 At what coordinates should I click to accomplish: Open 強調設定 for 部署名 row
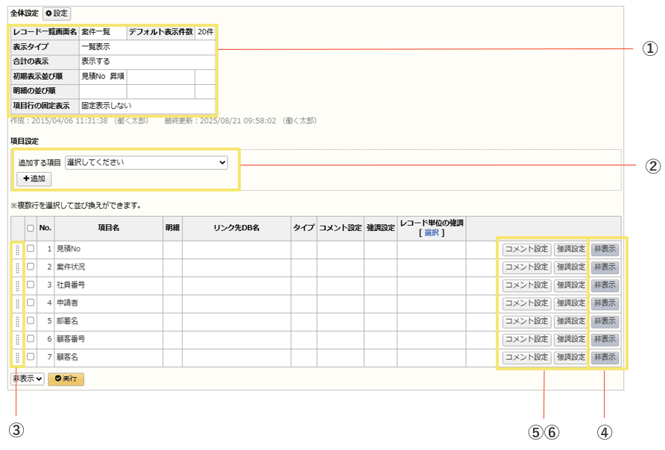point(571,321)
